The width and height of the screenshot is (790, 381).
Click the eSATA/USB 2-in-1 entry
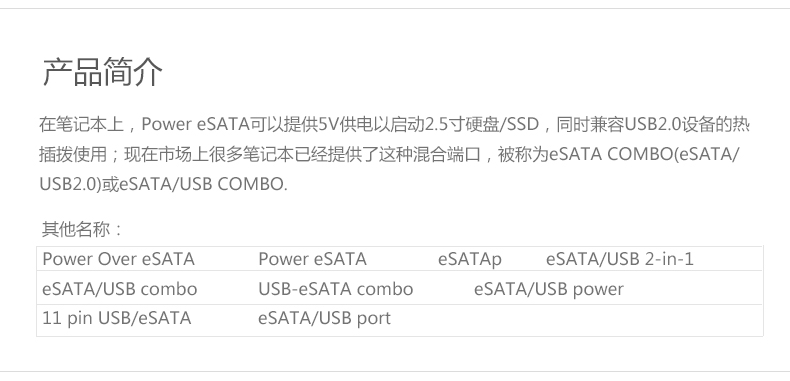620,259
